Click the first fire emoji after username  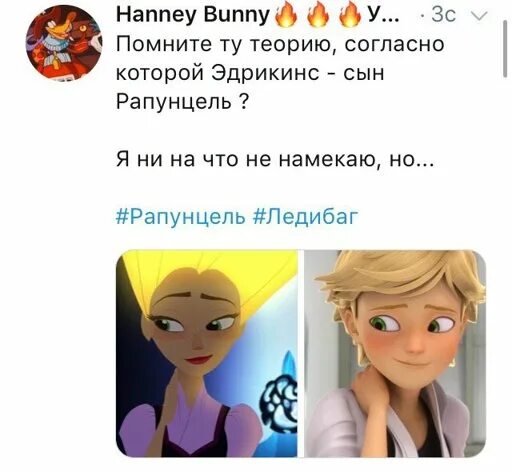point(286,16)
